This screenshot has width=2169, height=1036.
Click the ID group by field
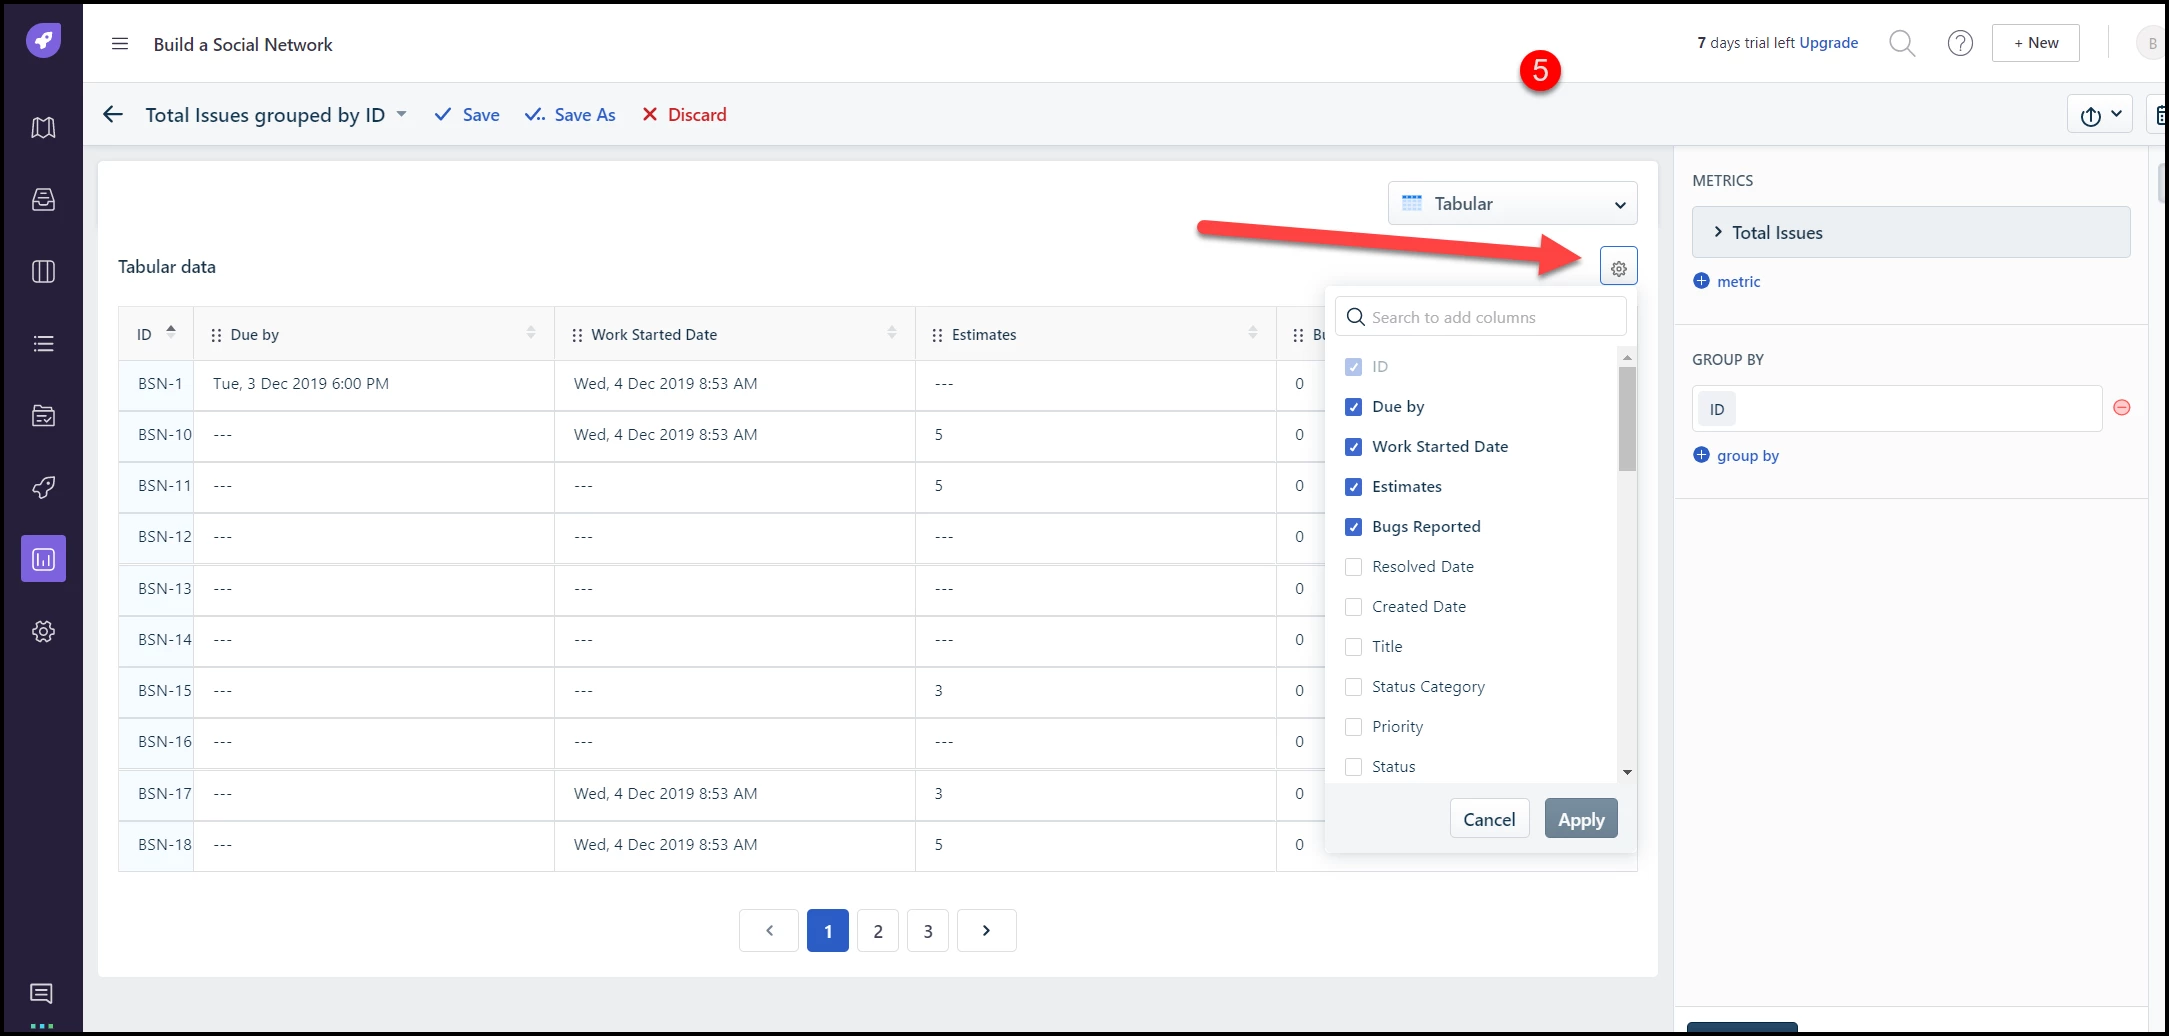[1897, 409]
